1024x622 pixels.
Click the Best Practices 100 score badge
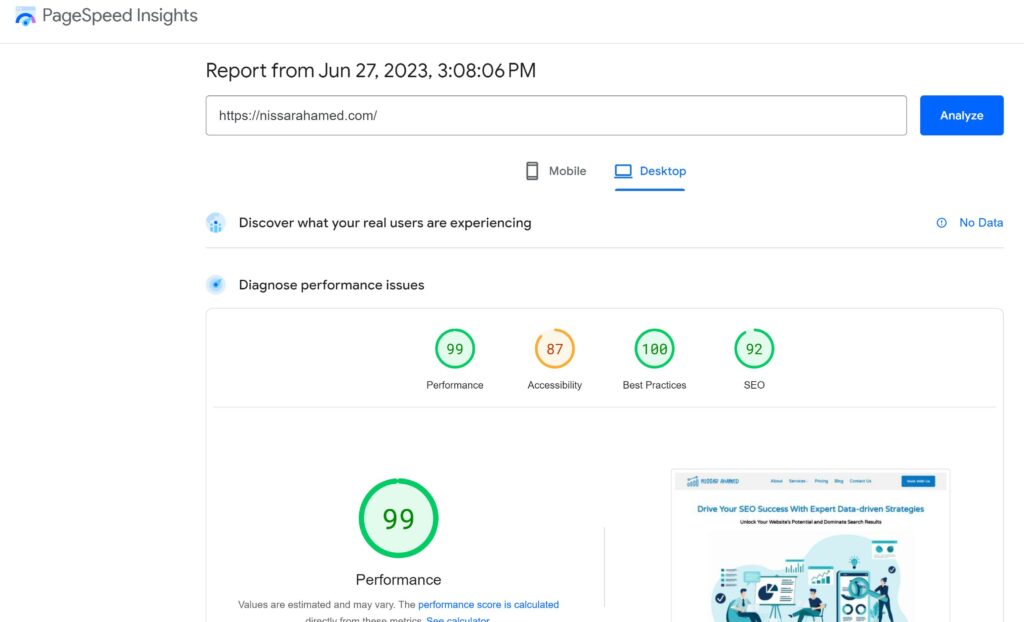click(654, 349)
